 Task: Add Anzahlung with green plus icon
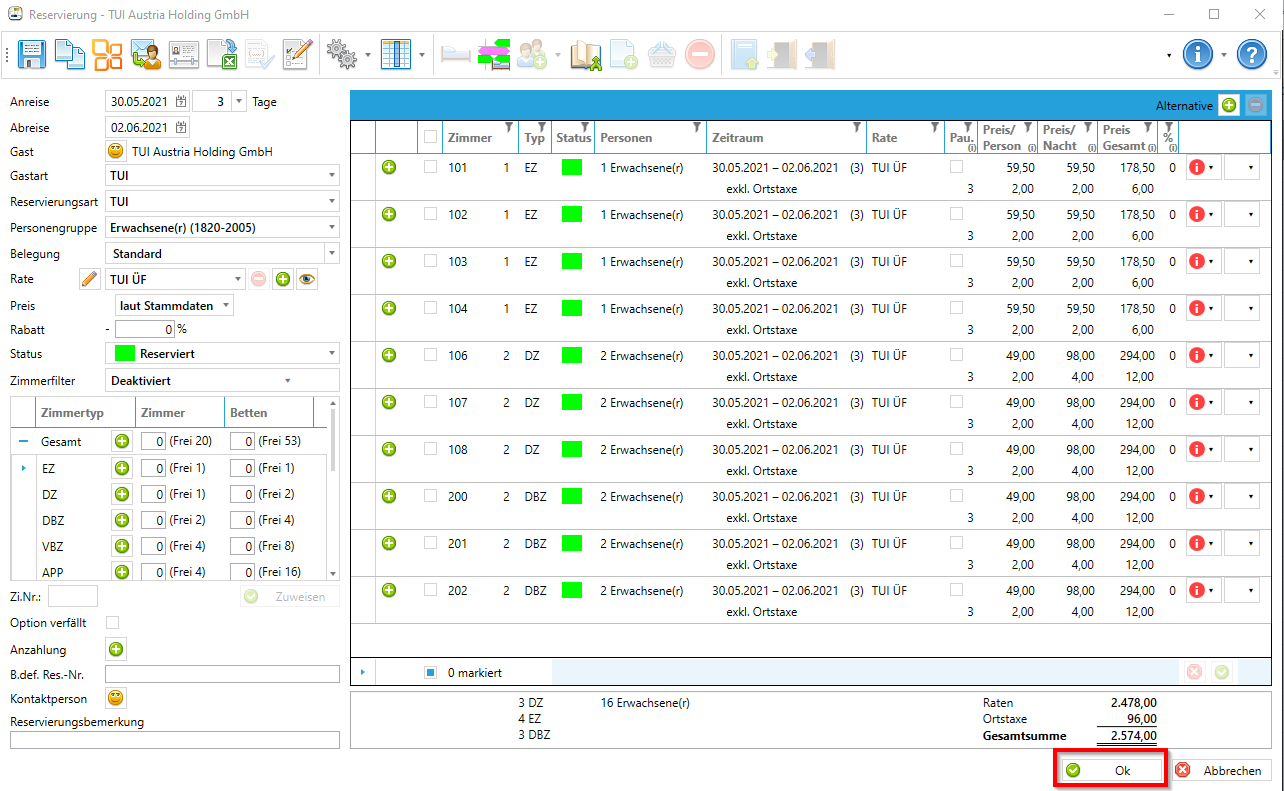[116, 650]
